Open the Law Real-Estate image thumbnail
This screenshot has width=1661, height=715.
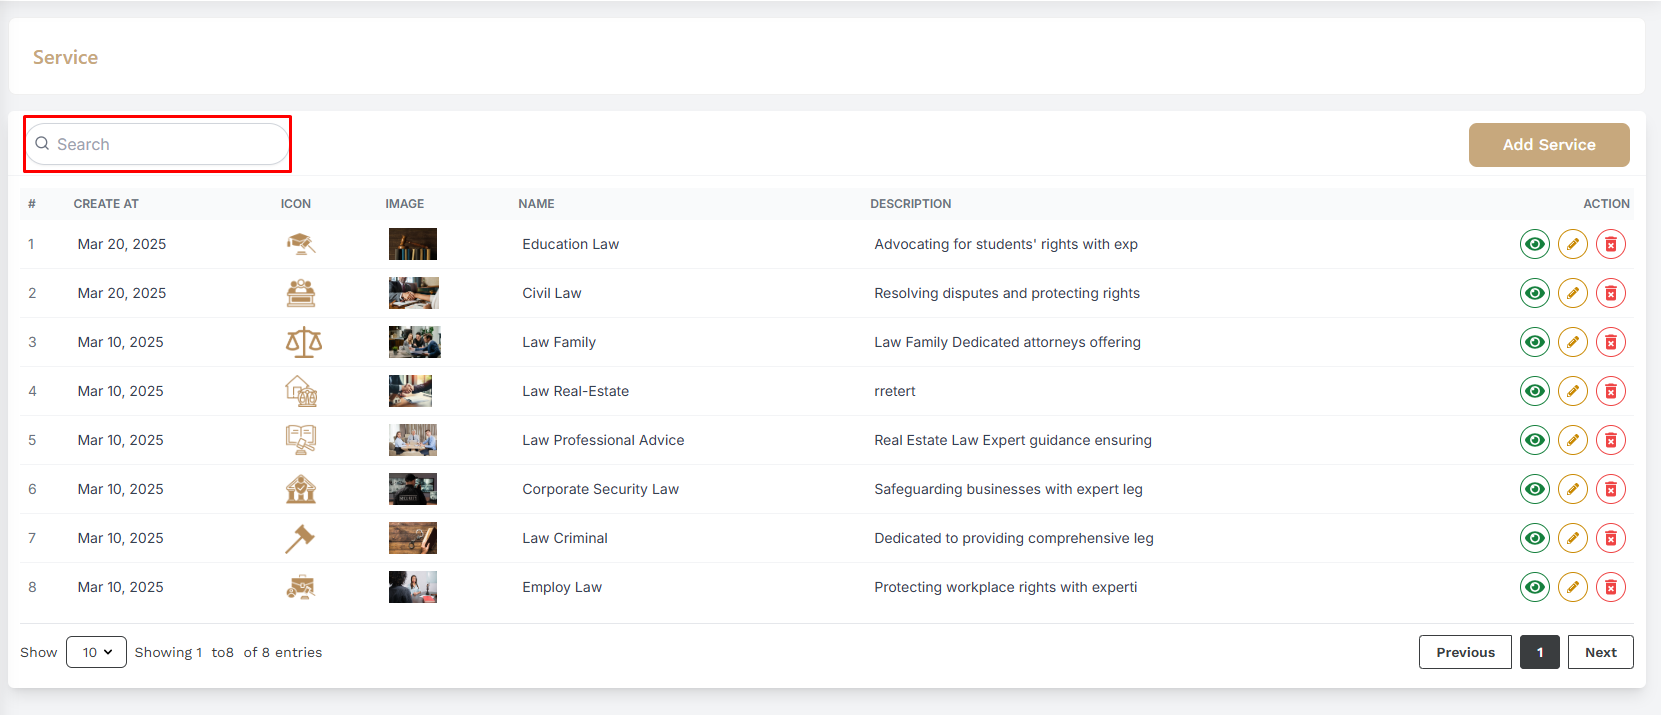tap(410, 391)
